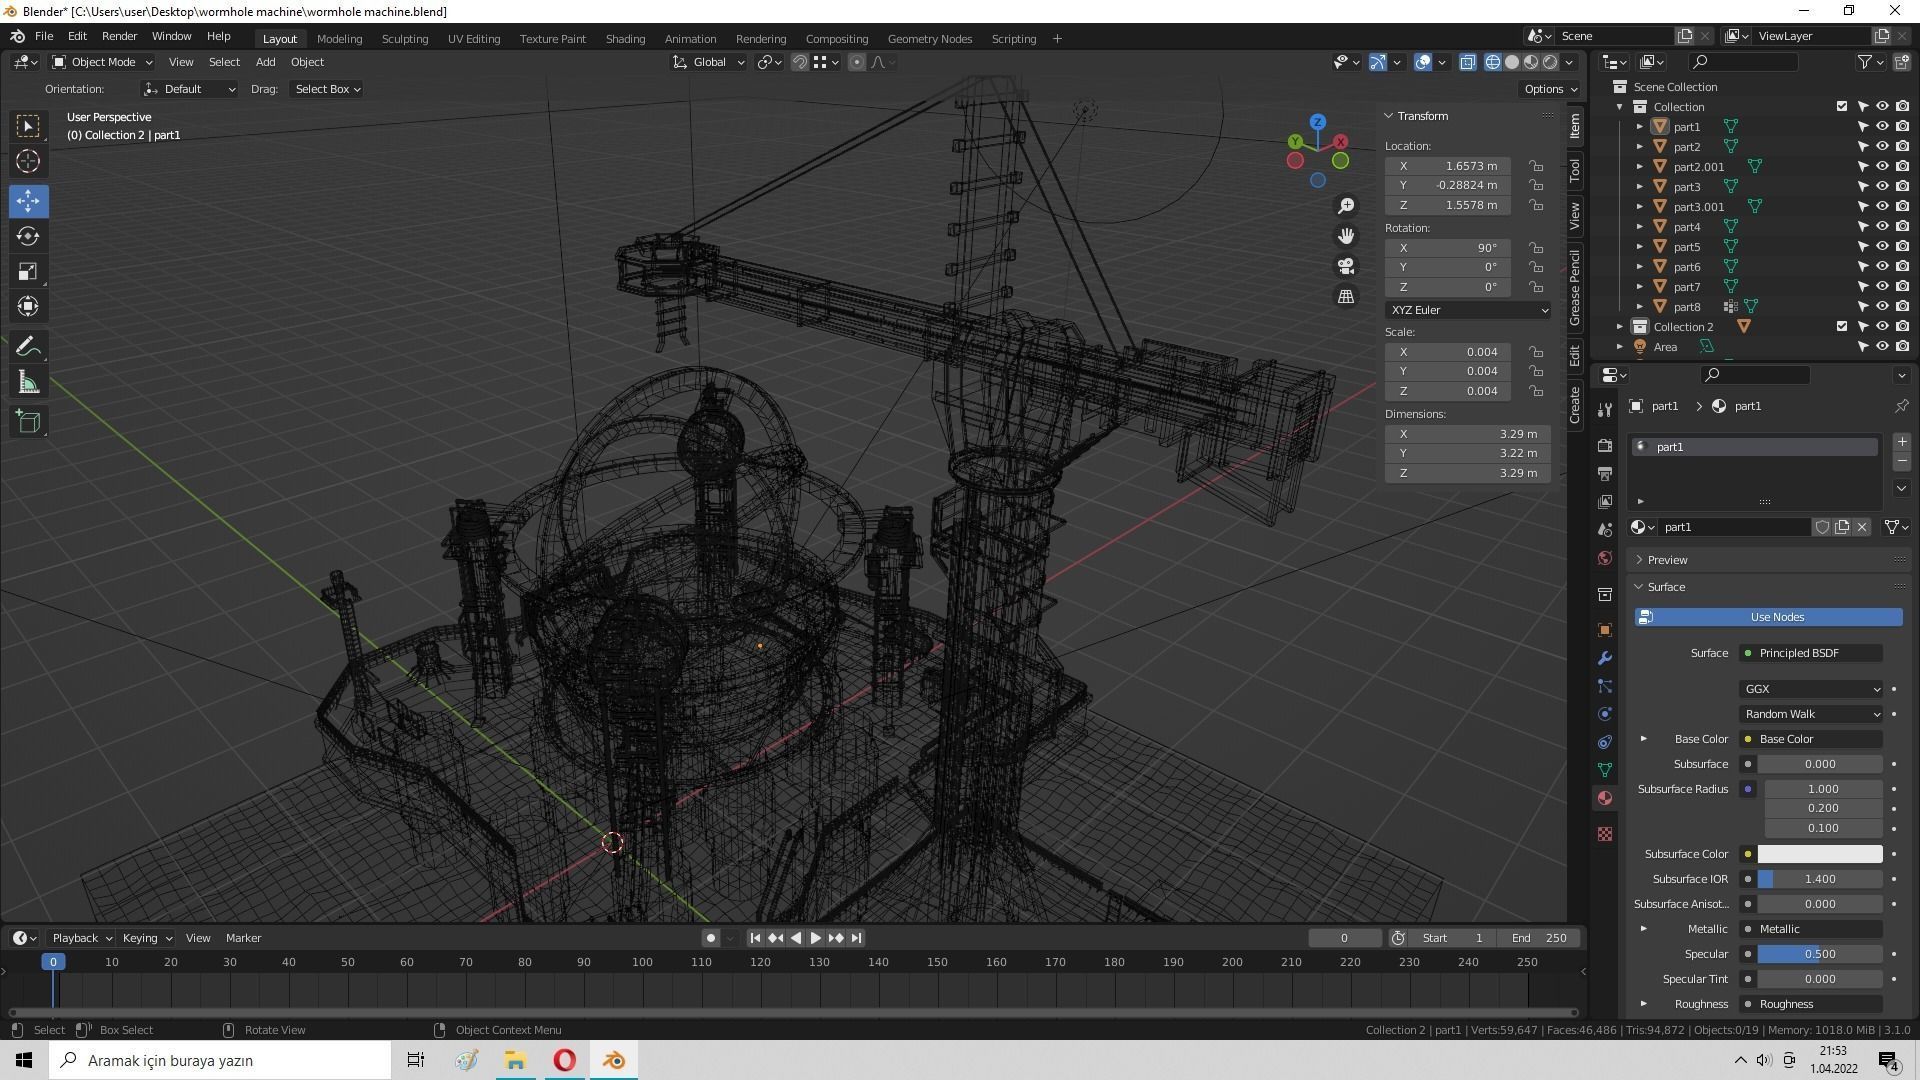Open the Tool sidebar tab
This screenshot has height=1080, width=1920.
[x=1575, y=170]
